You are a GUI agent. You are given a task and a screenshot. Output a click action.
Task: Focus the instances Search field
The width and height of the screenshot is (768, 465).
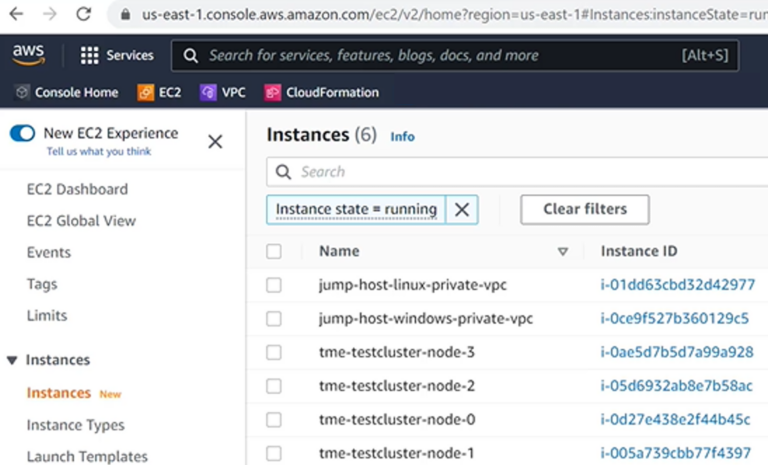click(530, 172)
